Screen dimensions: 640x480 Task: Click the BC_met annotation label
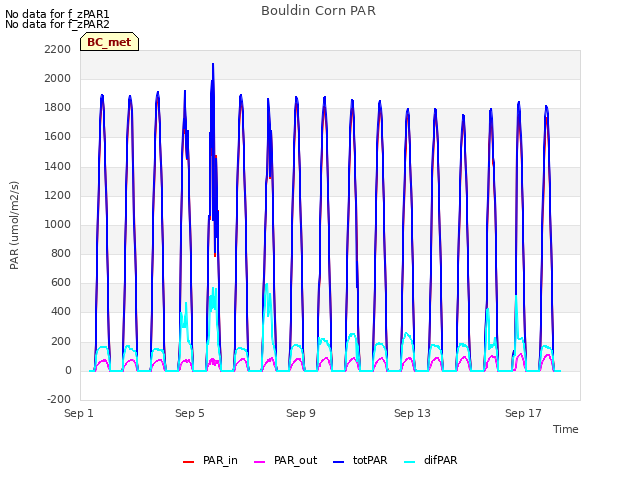(x=109, y=42)
